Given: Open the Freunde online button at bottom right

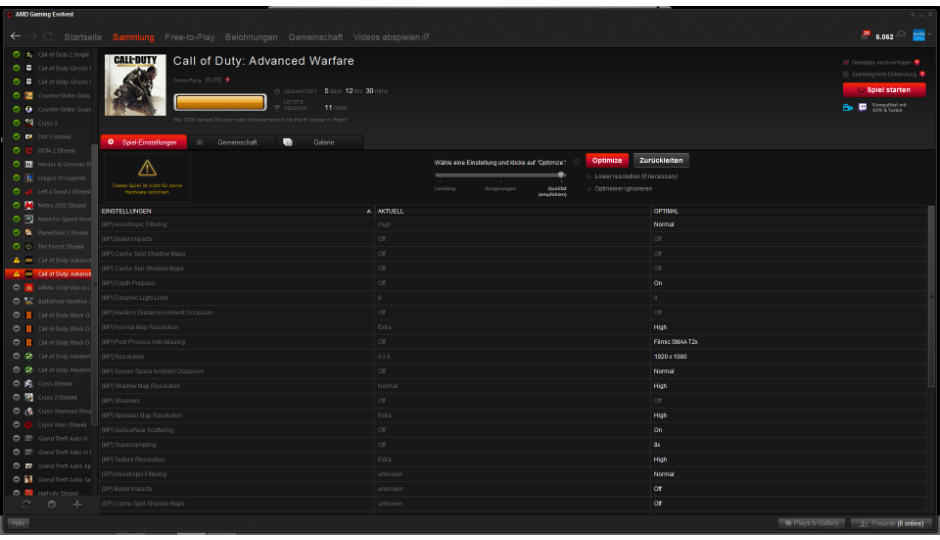Looking at the screenshot, I should pyautogui.click(x=891, y=523).
